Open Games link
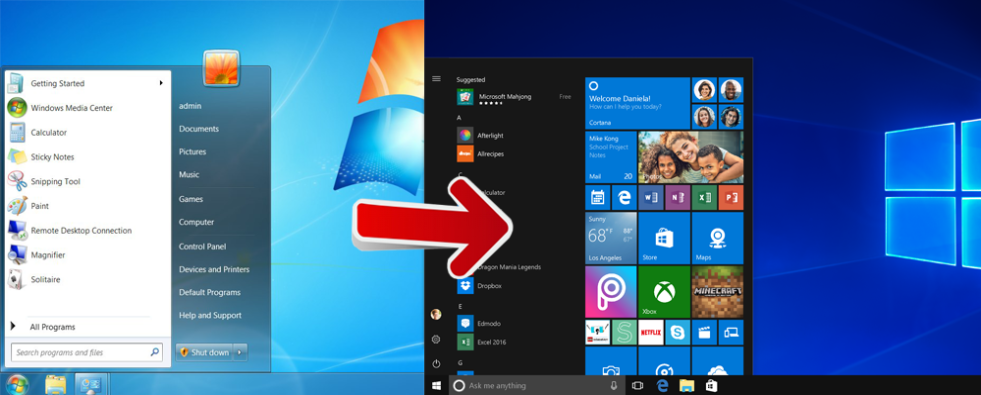981x395 pixels. (x=191, y=199)
